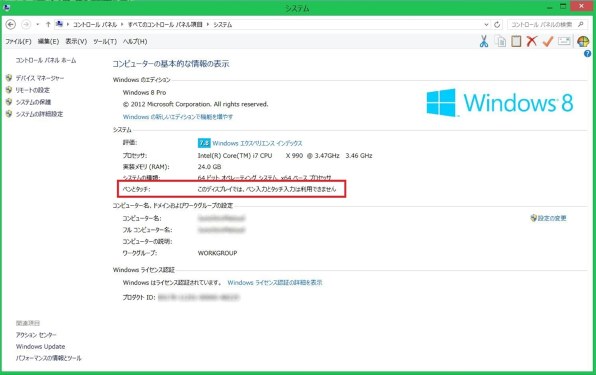Image resolution: width=596 pixels, height=375 pixels.
Task: Click the shield icon beside 設定の変更
Action: [534, 218]
